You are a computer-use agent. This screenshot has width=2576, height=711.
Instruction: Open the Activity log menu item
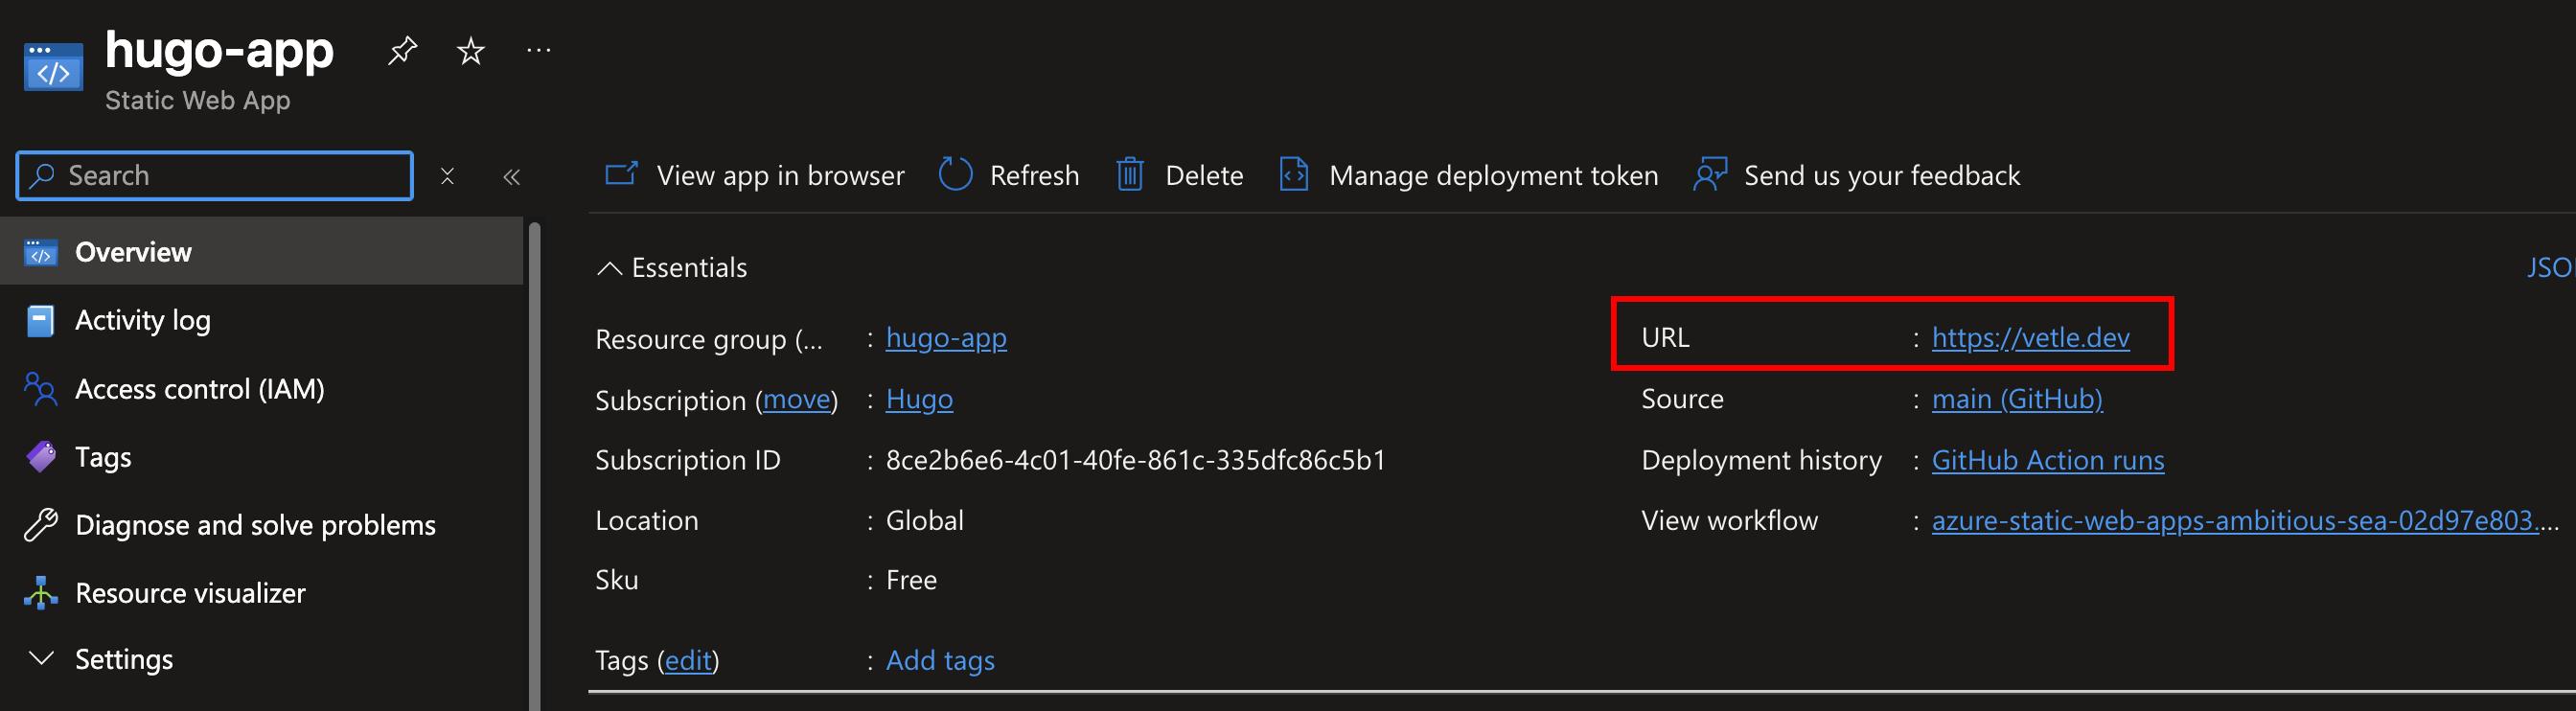pos(142,320)
